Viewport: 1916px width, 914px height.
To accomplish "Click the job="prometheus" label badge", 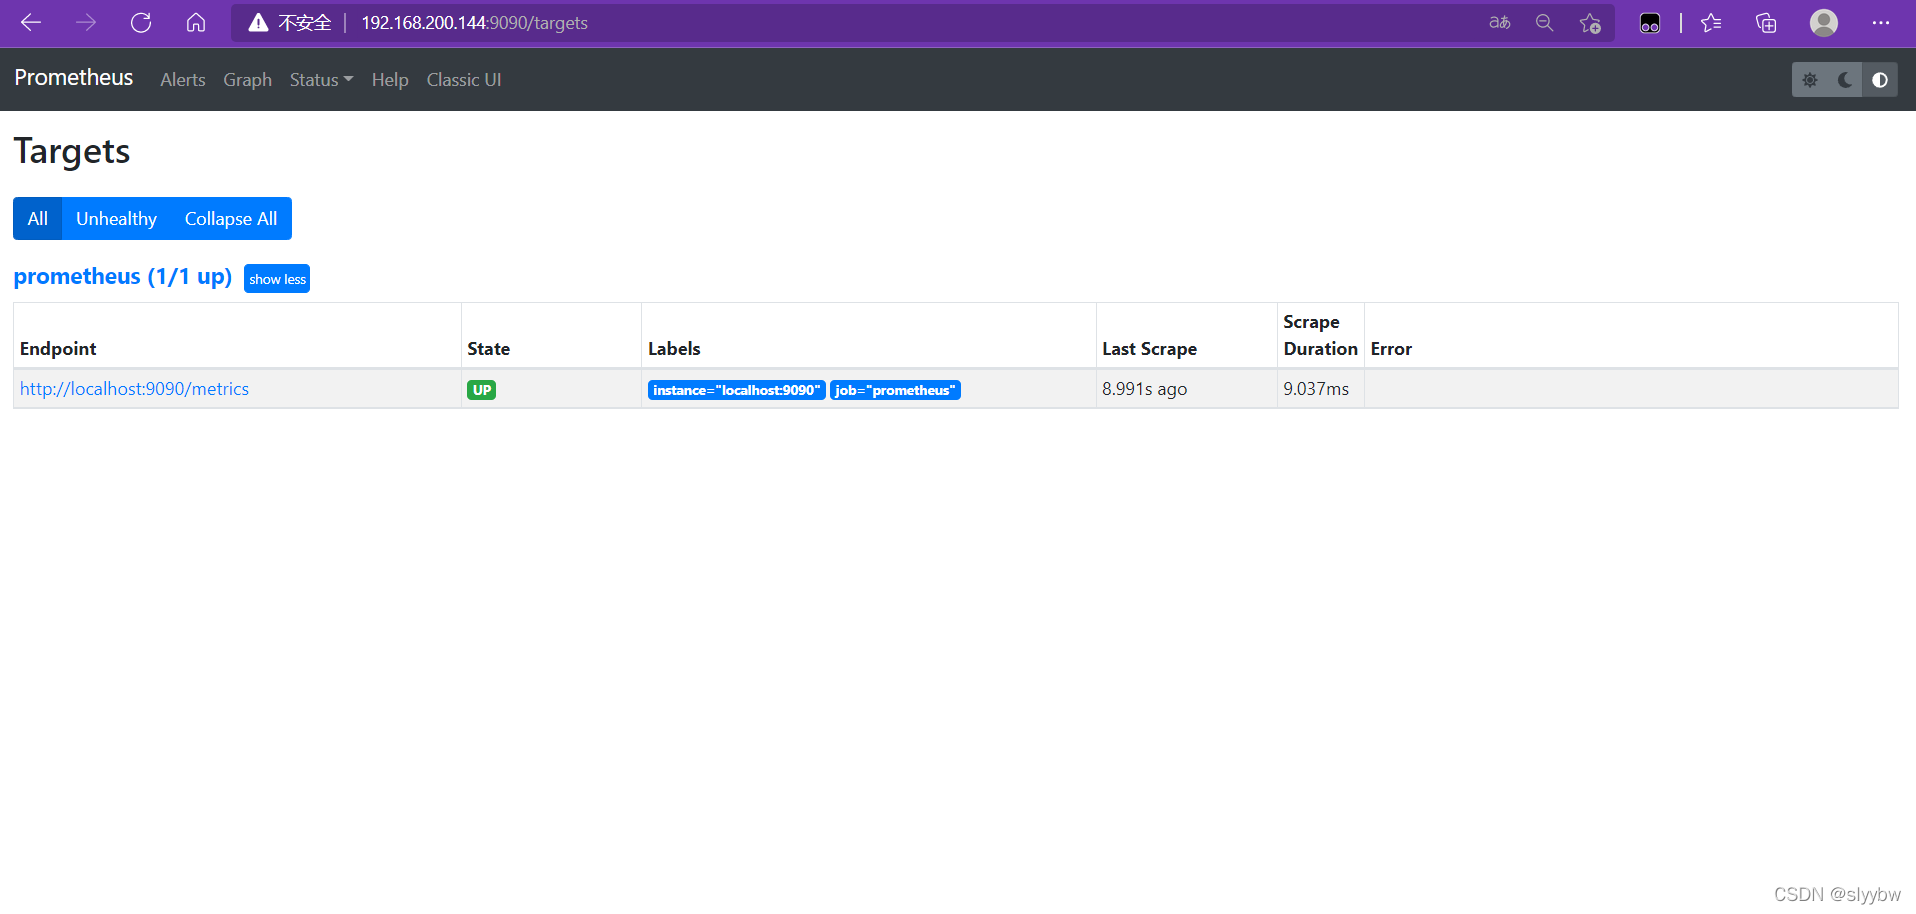I will pos(895,390).
